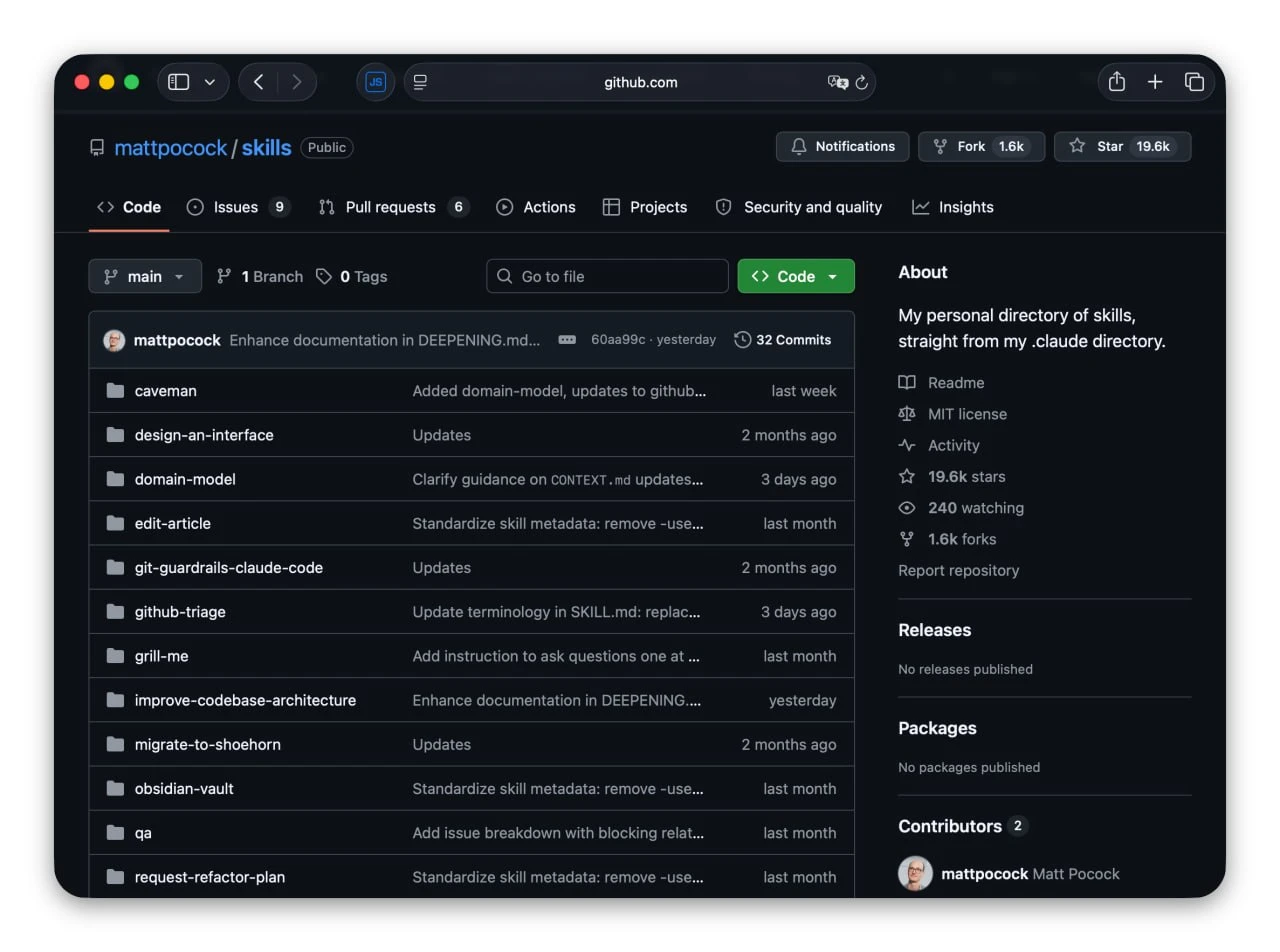The height and width of the screenshot is (952, 1280).
Task: Open the mattpocock owner link
Action: [x=171, y=148]
